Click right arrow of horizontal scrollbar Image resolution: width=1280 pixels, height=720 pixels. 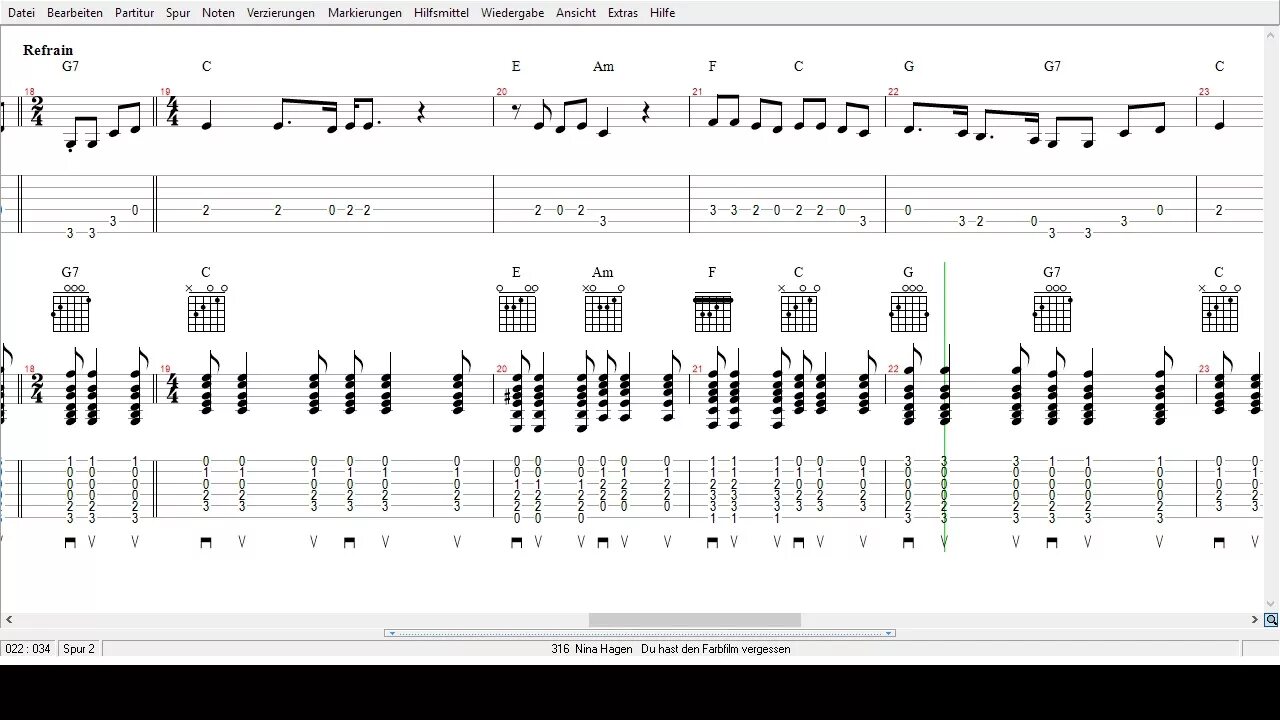(x=1255, y=620)
